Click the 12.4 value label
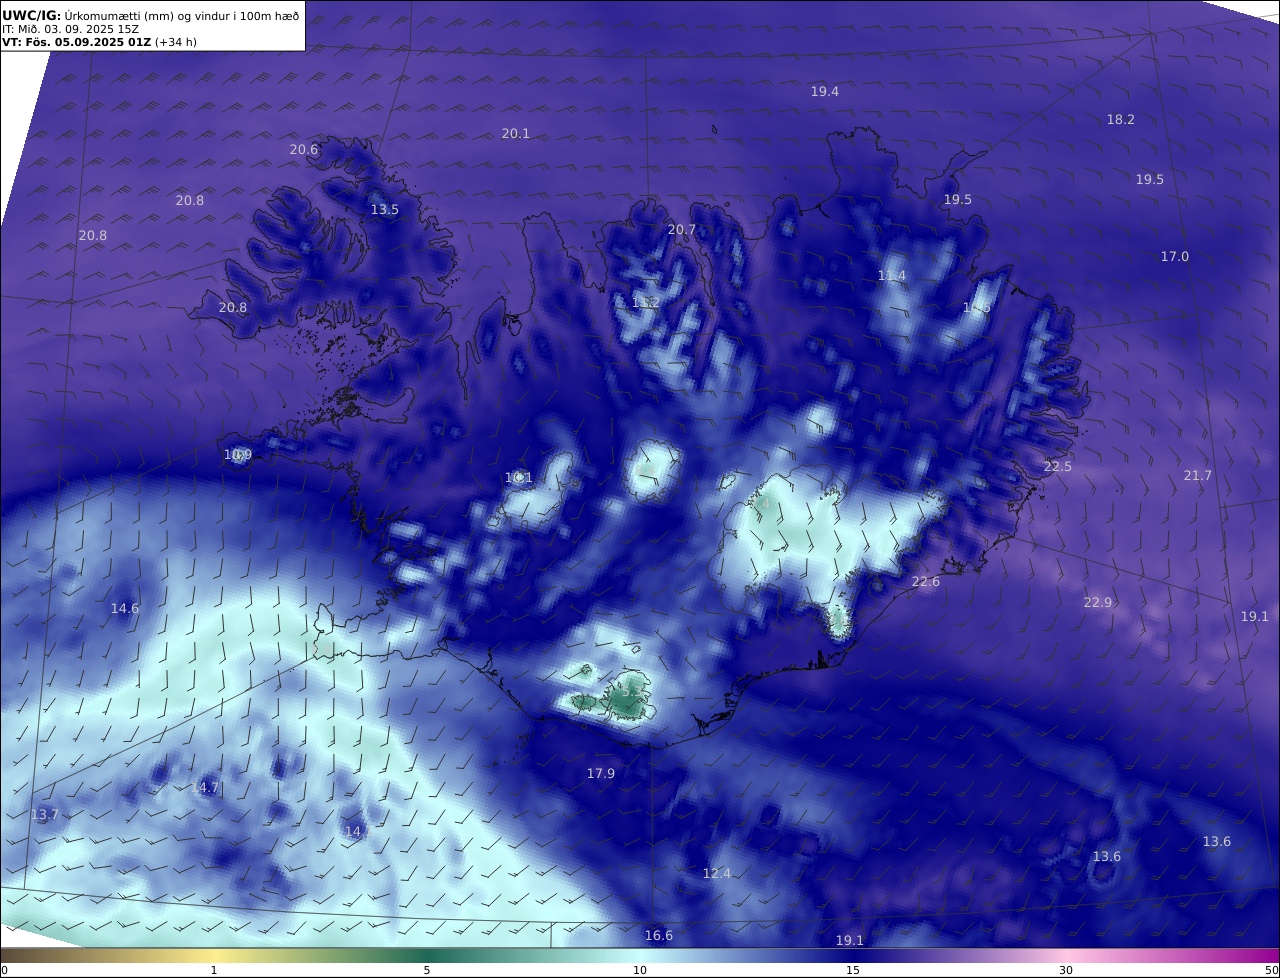1280x978 pixels. [716, 873]
